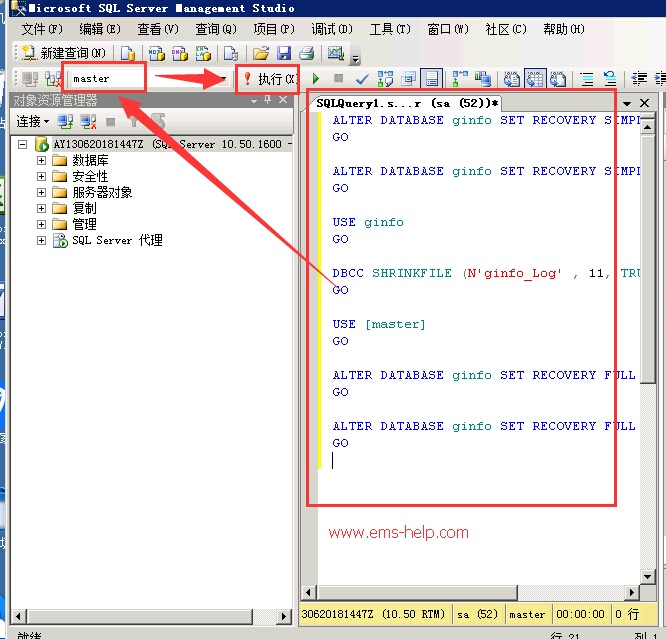Open Object Explorer window position dropdown
The height and width of the screenshot is (639, 666).
click(x=254, y=101)
